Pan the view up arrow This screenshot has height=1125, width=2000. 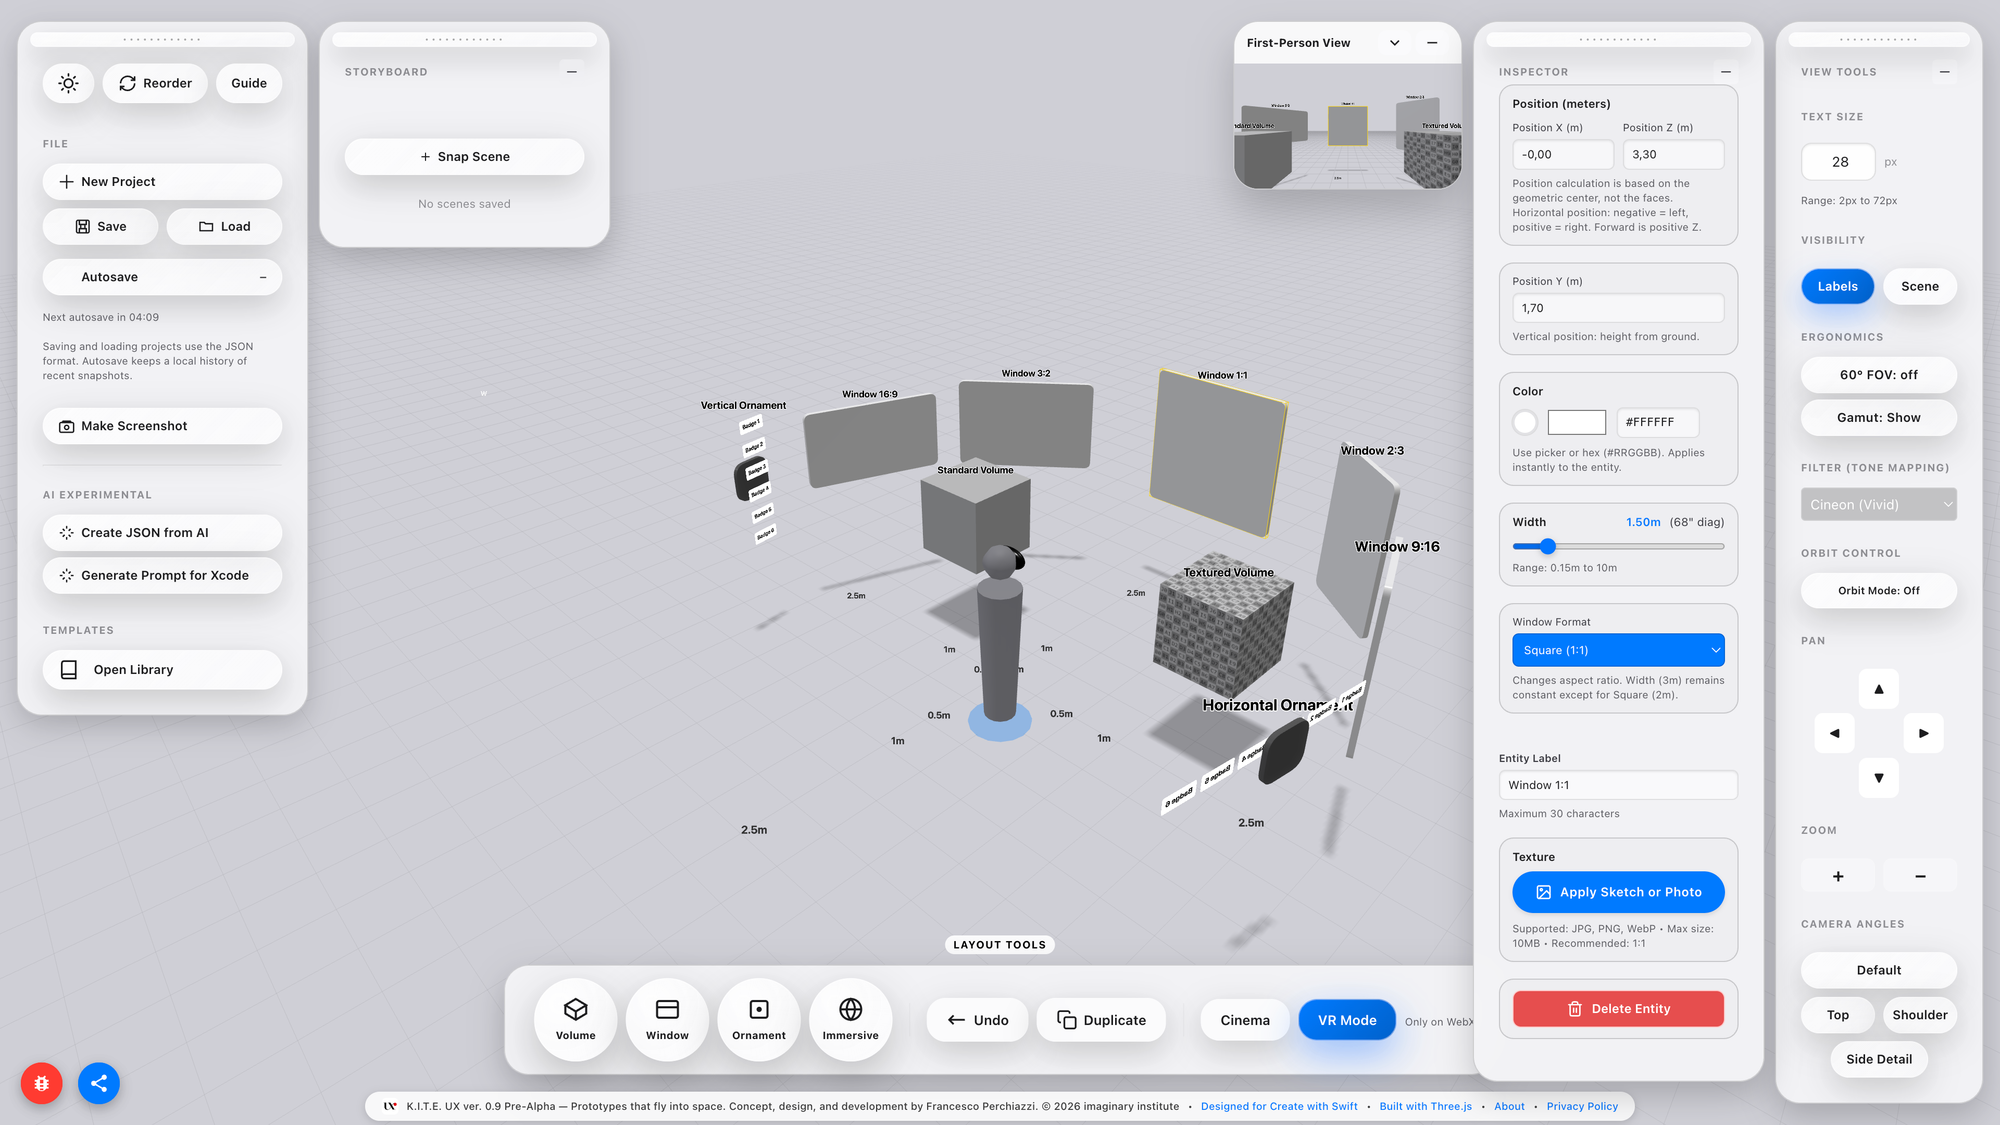pos(1878,689)
